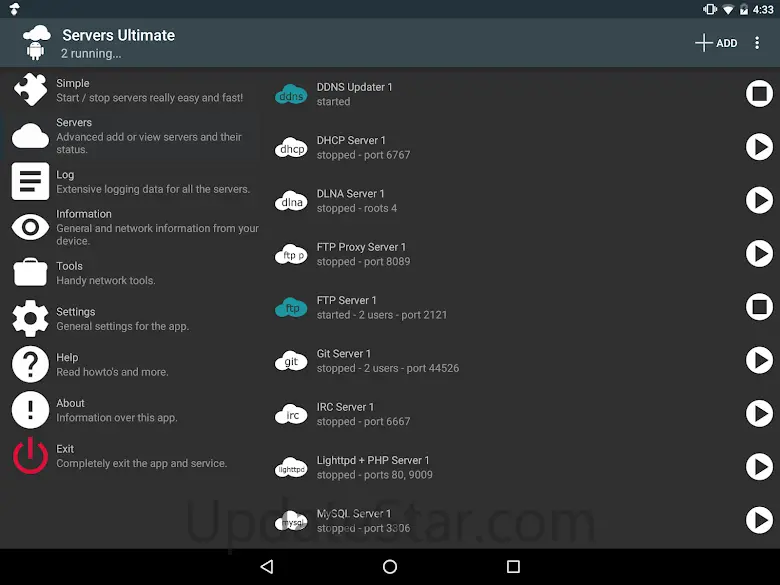
Task: Click the ADD button
Action: (x=716, y=43)
